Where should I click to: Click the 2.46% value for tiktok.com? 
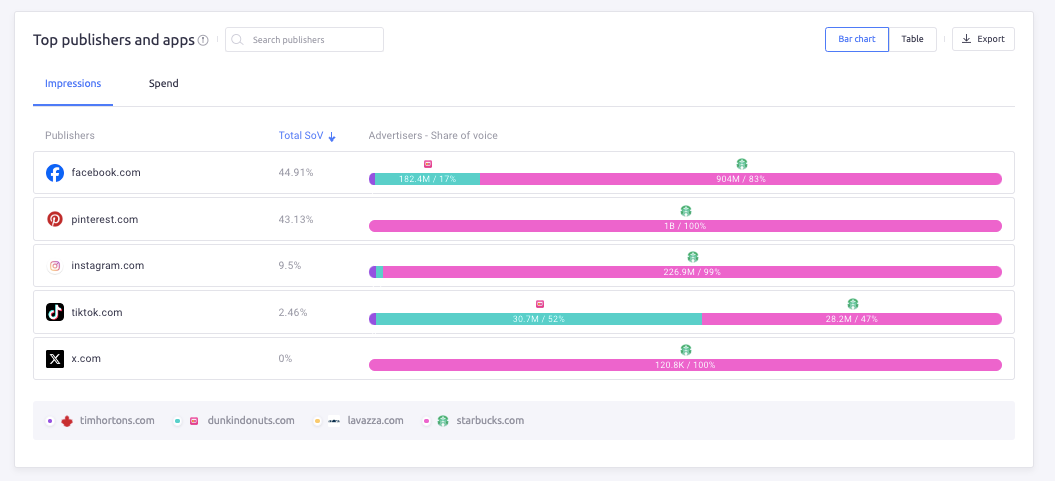point(293,312)
